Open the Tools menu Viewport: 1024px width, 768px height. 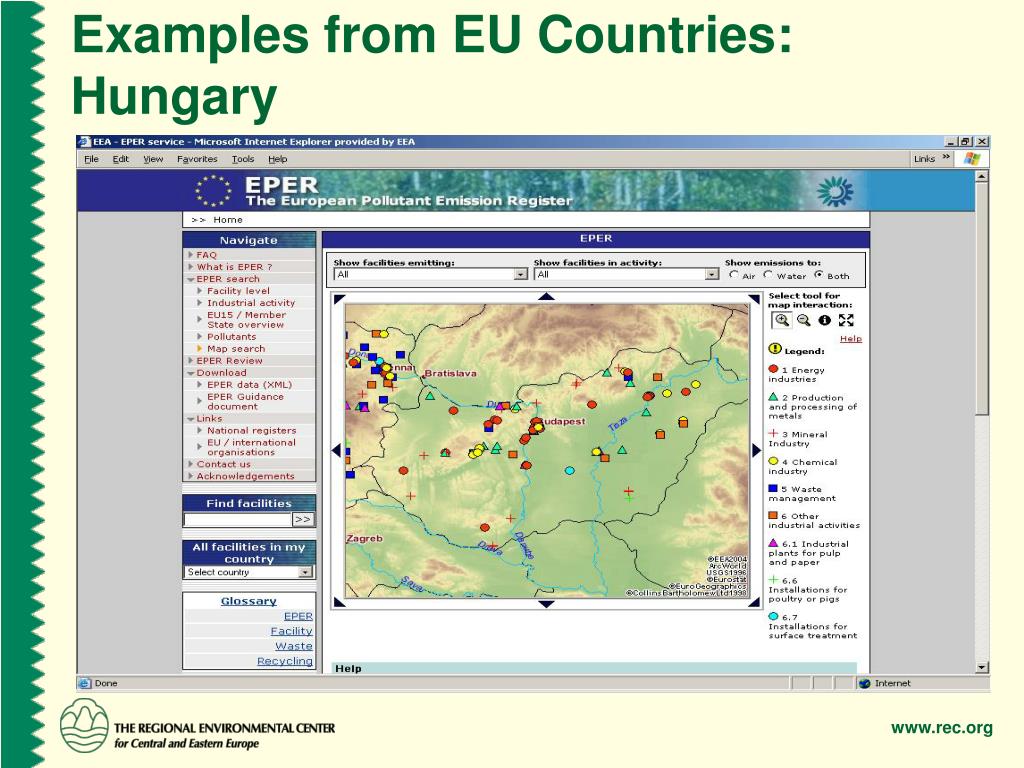(x=243, y=159)
